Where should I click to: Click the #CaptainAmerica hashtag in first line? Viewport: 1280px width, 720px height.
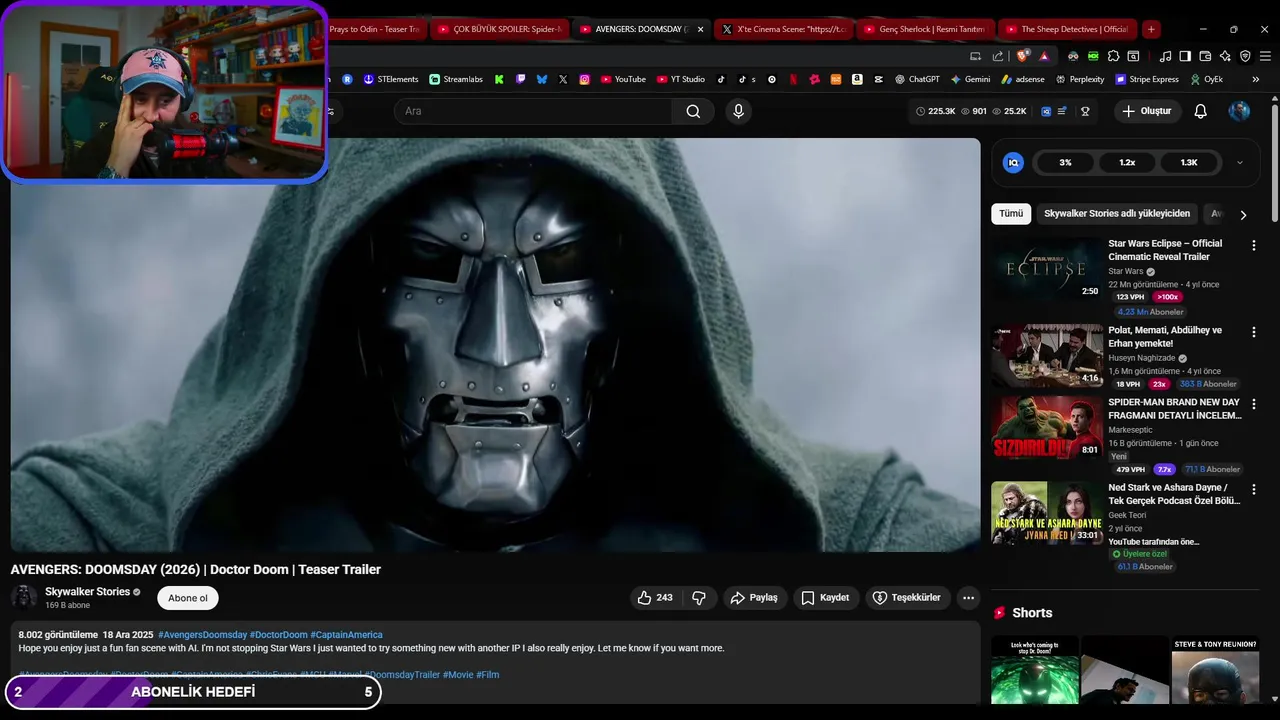pos(346,635)
